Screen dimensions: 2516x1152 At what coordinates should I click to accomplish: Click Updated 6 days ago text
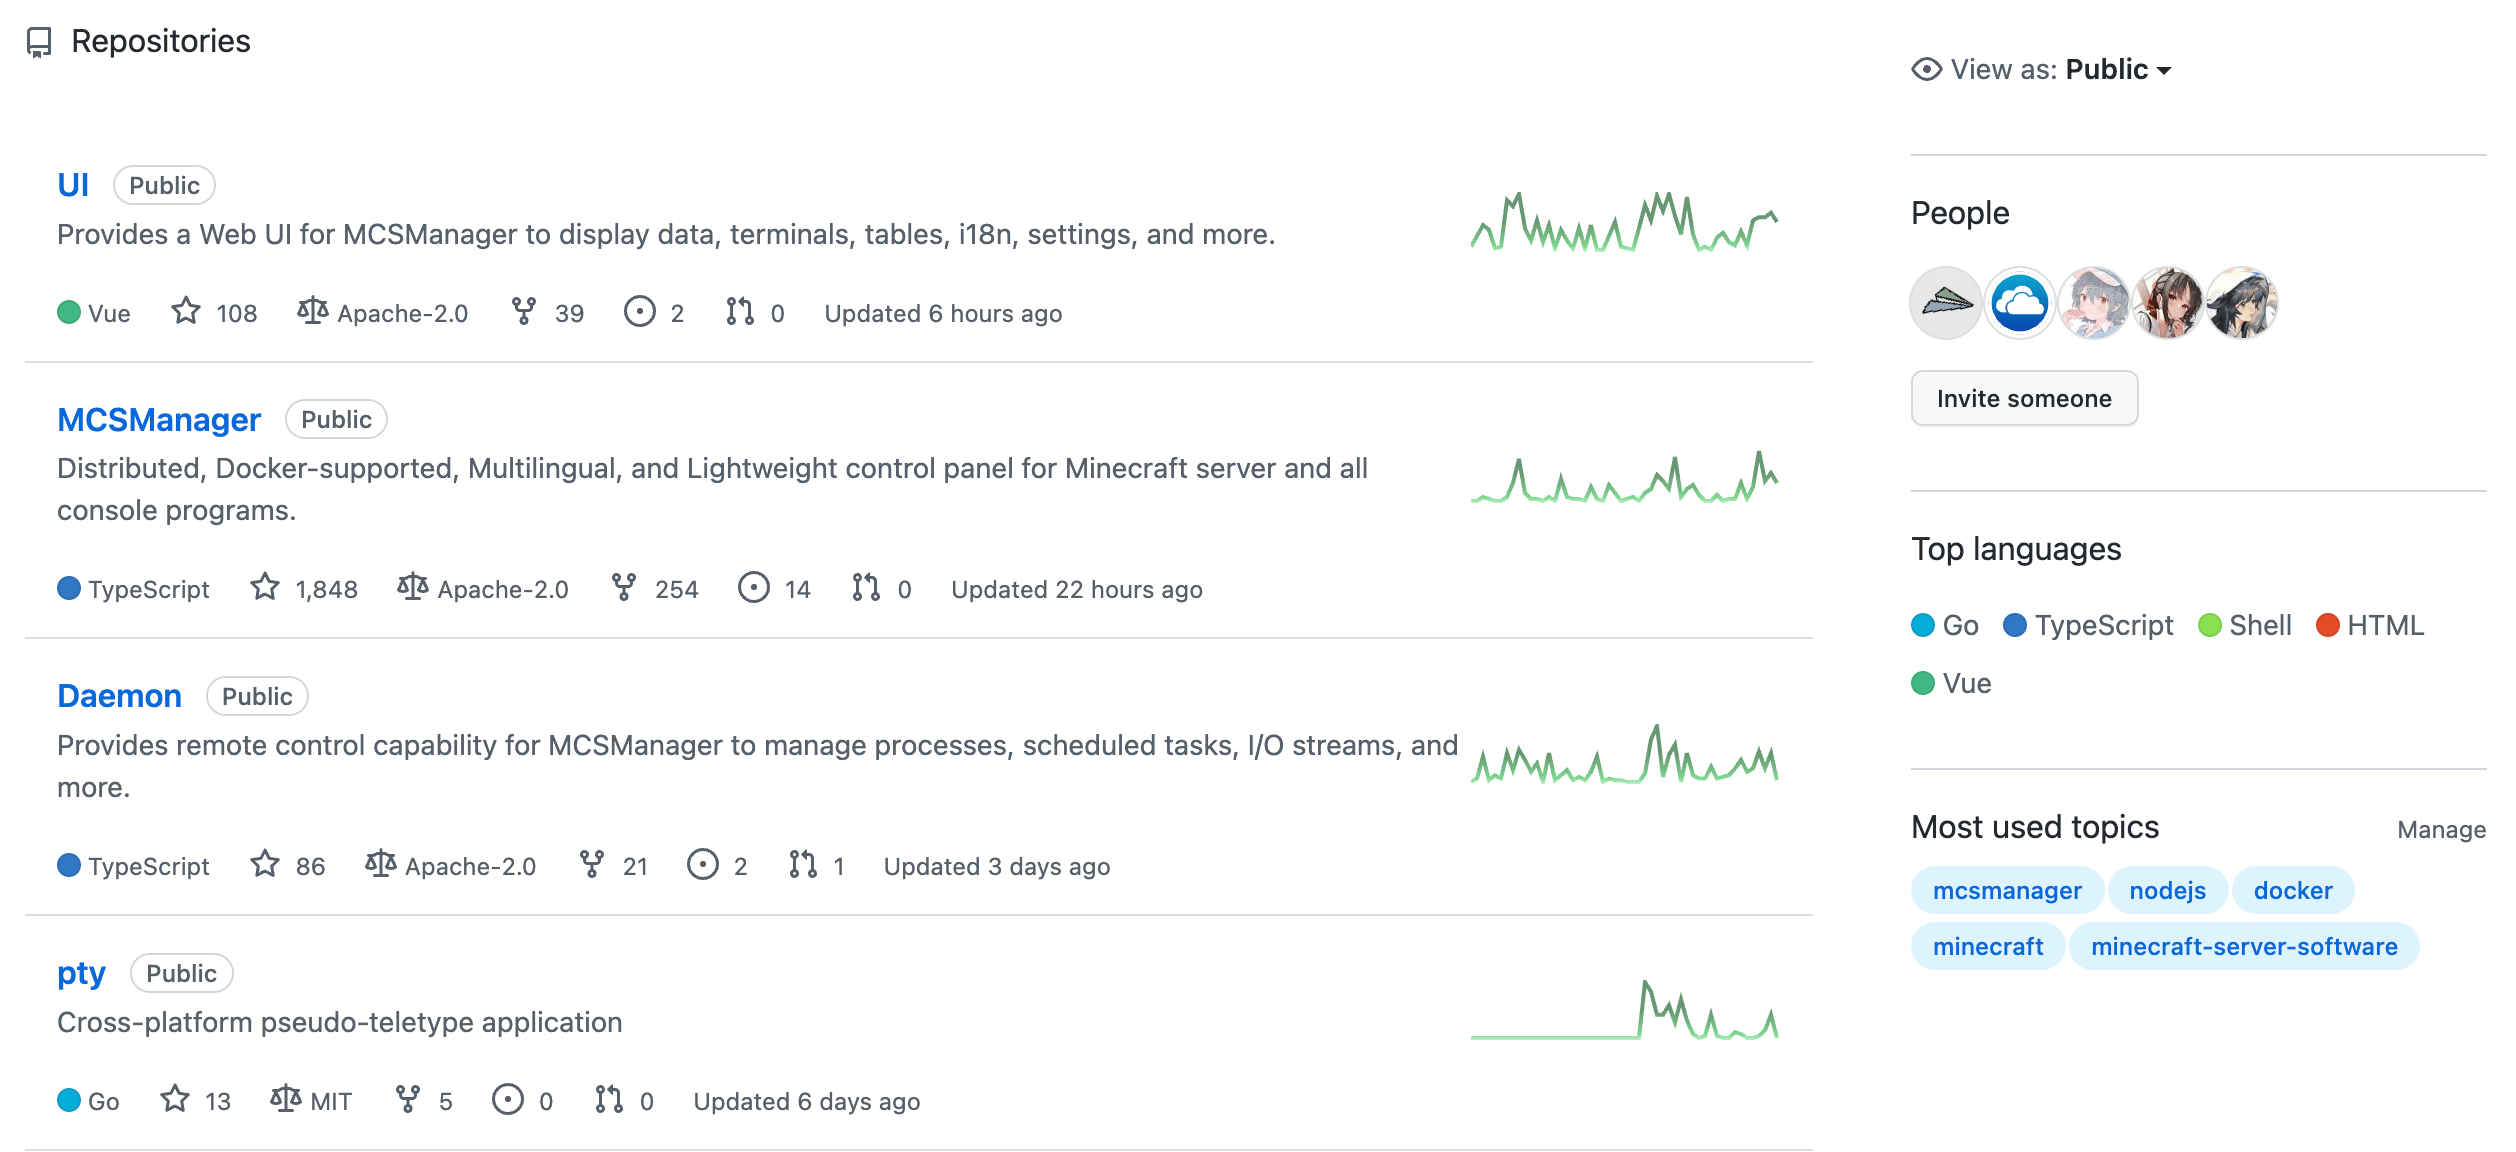(x=807, y=1101)
